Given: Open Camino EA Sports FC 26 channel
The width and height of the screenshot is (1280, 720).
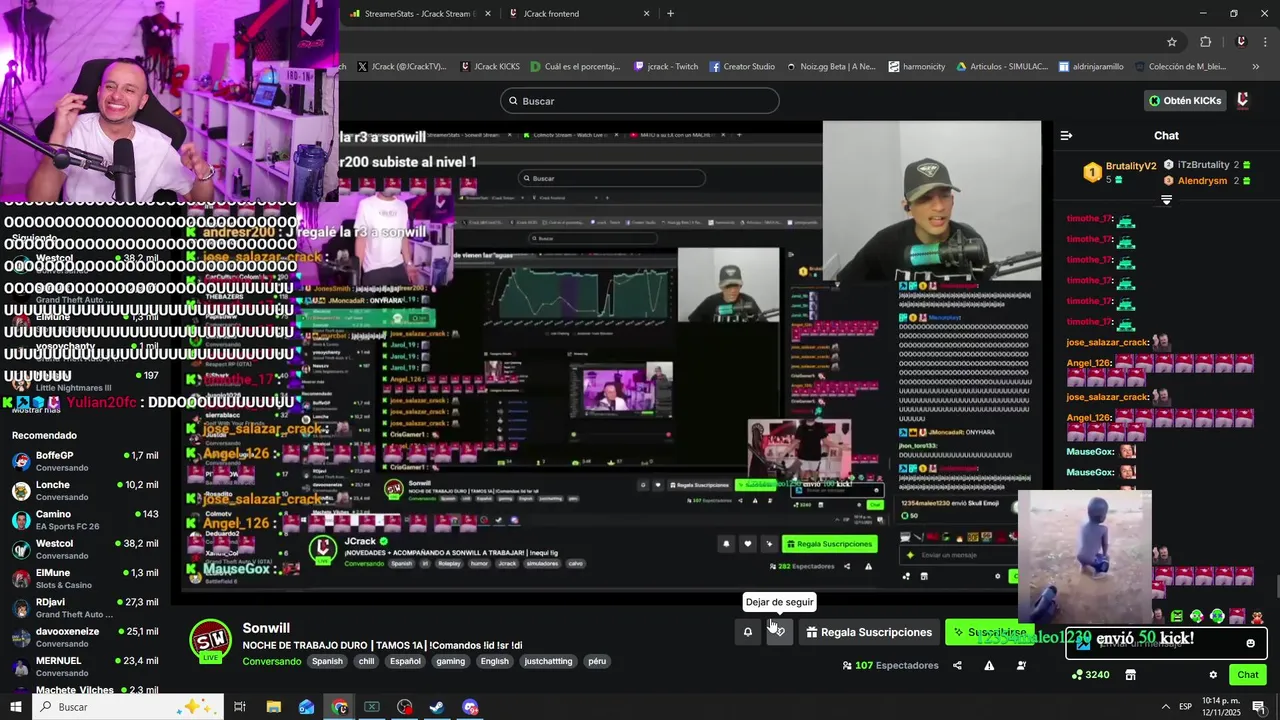Looking at the screenshot, I should tap(85, 520).
